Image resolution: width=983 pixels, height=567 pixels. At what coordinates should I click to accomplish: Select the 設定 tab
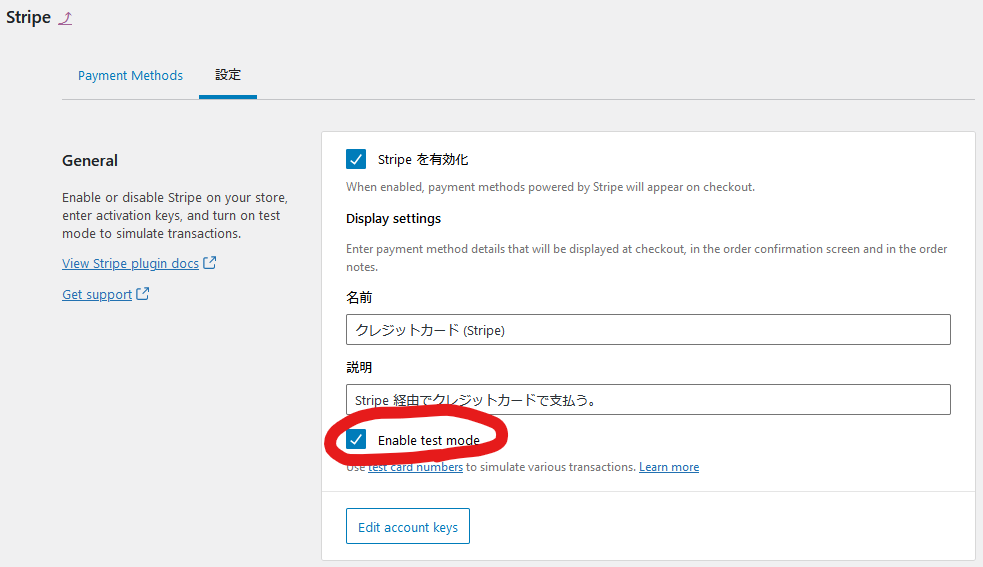click(228, 75)
